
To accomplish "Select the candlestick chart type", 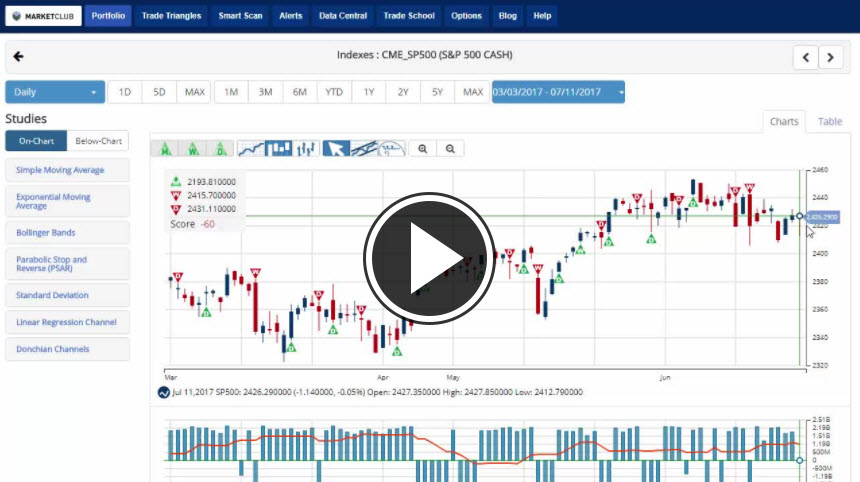I will 279,148.
